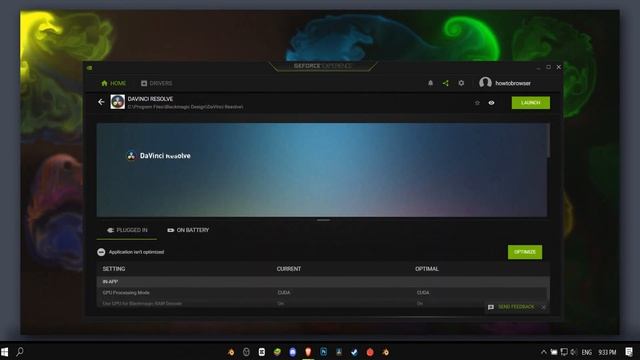Image resolution: width=640 pixels, height=360 pixels.
Task: Click the collapse handle below the banner
Action: (x=323, y=220)
